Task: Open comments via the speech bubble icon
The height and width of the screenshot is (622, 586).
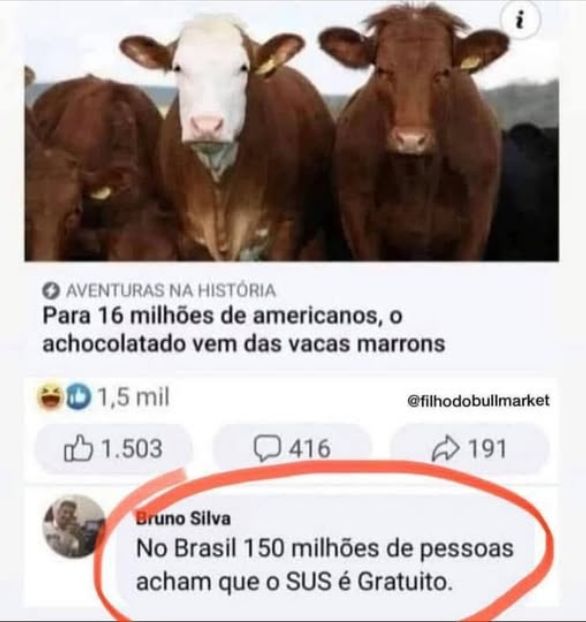Action: click(x=268, y=449)
